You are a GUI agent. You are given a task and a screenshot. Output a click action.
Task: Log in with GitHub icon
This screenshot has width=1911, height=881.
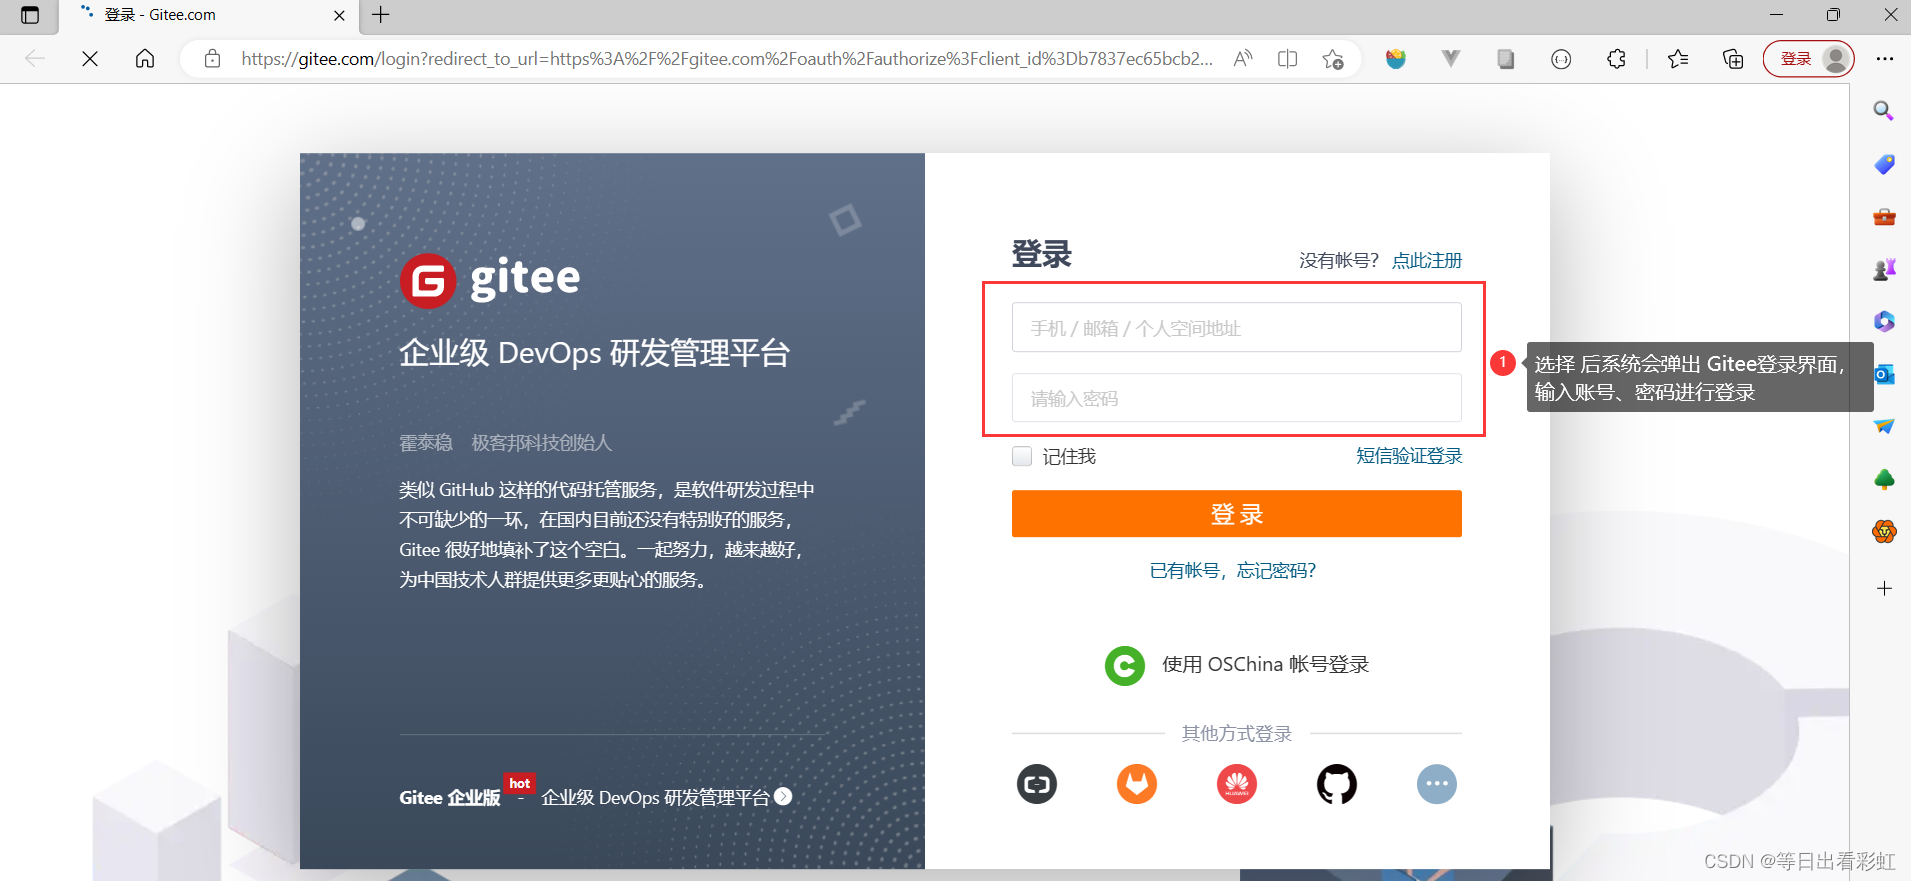(x=1337, y=784)
